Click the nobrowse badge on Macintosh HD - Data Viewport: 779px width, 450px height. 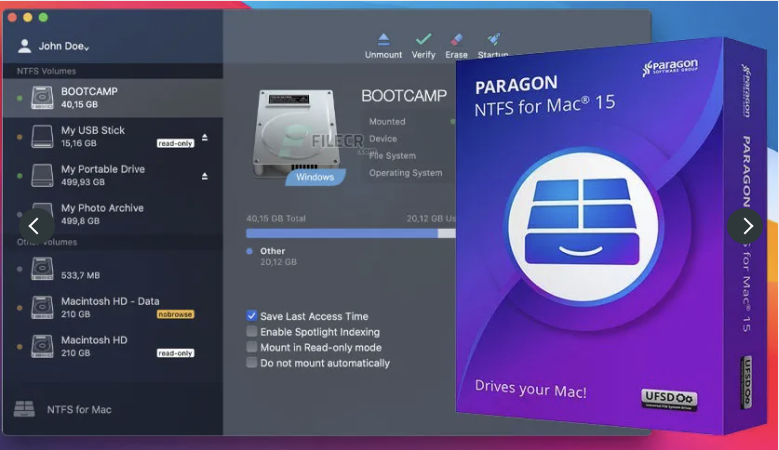[175, 314]
